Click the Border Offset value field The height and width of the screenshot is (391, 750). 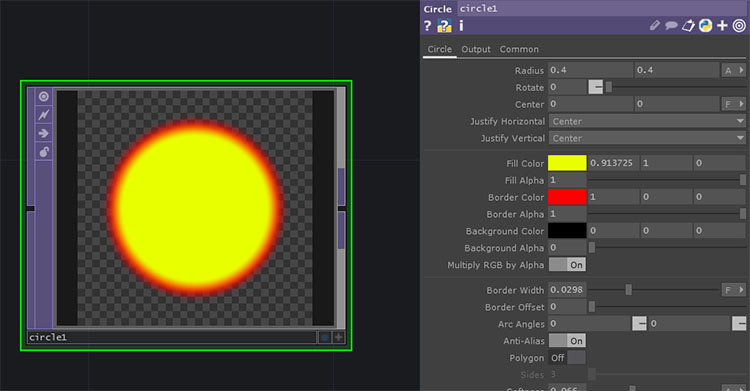tap(567, 307)
